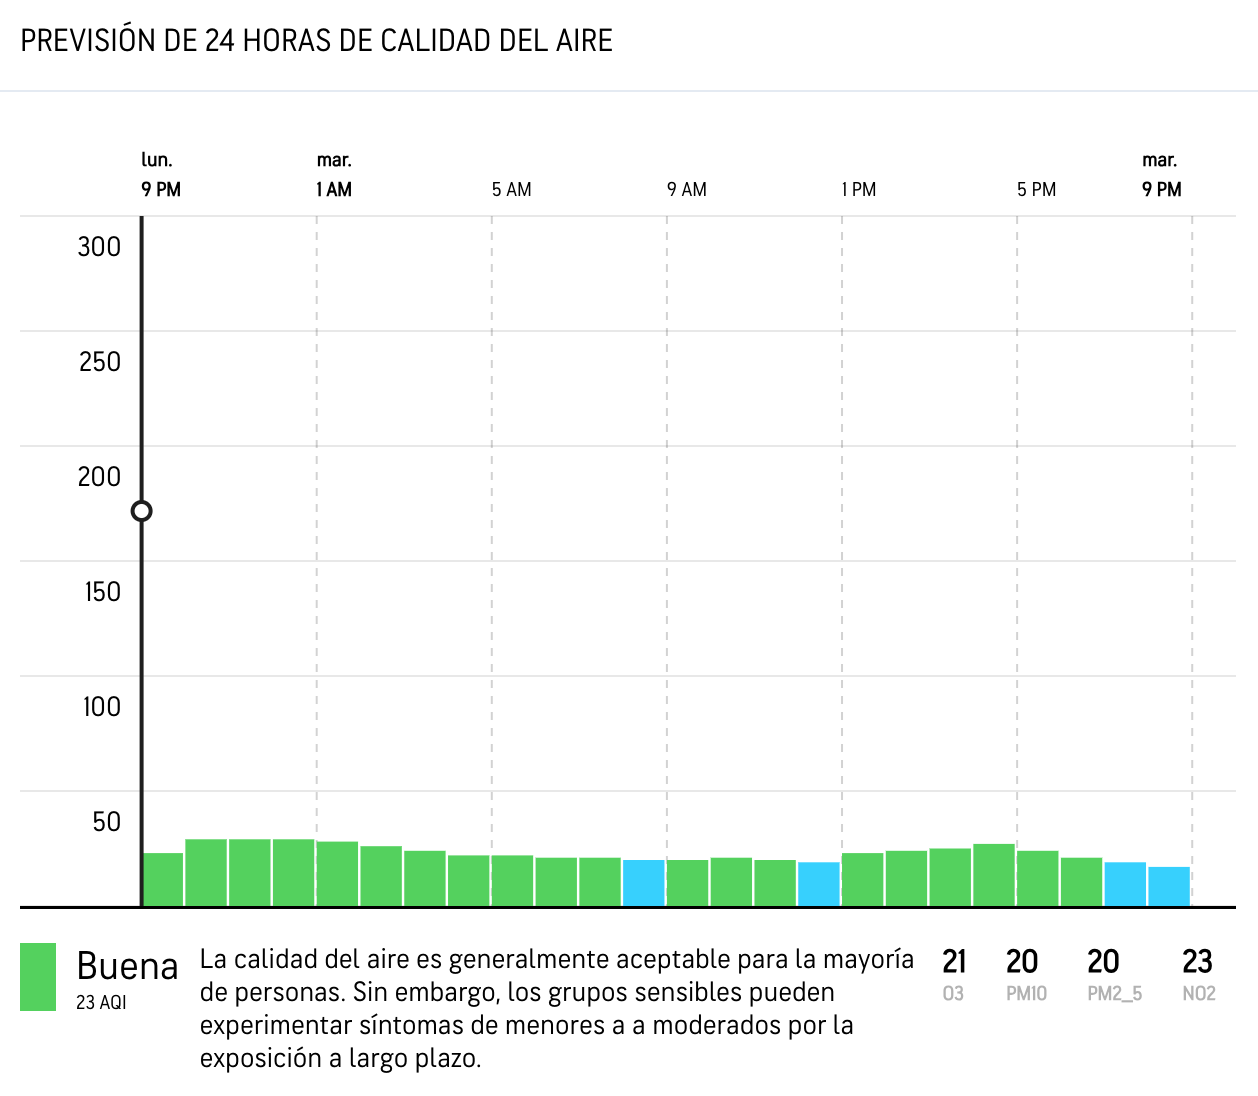Viewport: 1258px width, 1096px height.
Task: Click the first green bar at 9 PM Monday
Action: (163, 879)
